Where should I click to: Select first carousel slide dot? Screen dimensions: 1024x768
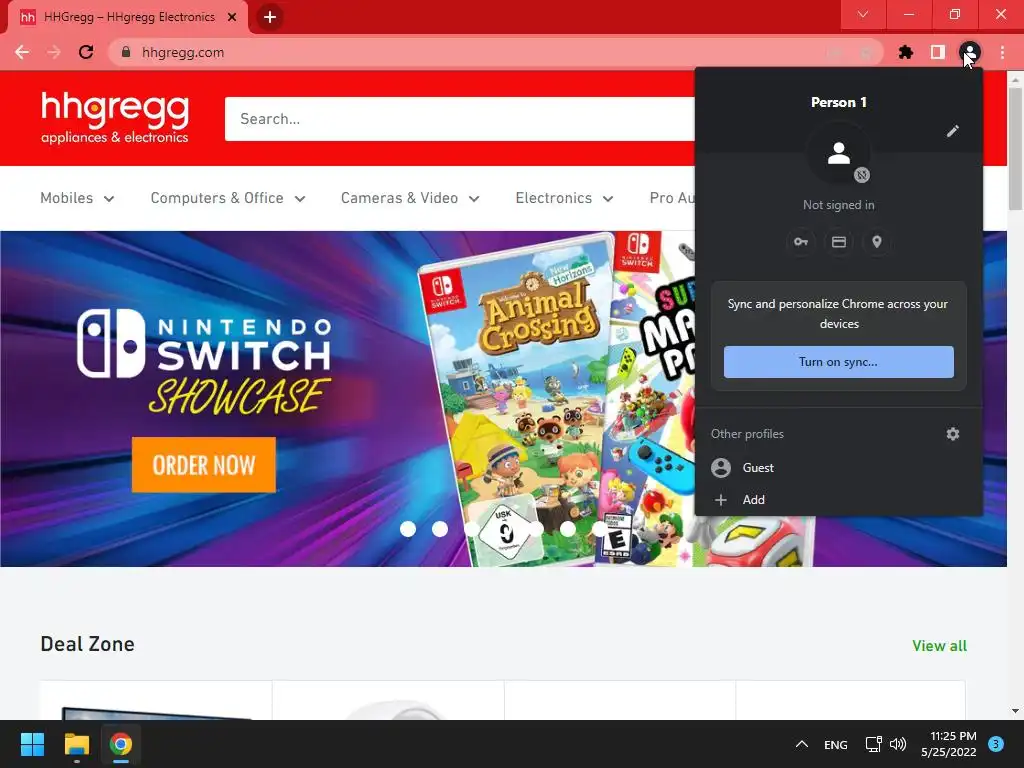[x=408, y=529]
